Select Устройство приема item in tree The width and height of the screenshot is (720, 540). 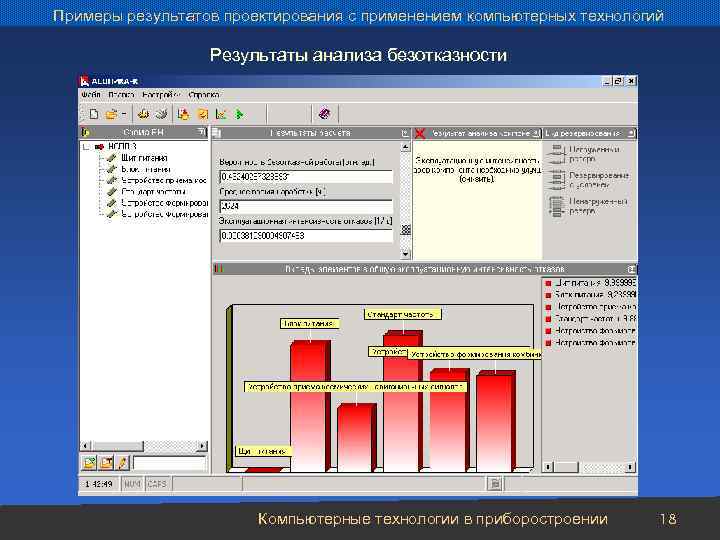[x=164, y=180]
